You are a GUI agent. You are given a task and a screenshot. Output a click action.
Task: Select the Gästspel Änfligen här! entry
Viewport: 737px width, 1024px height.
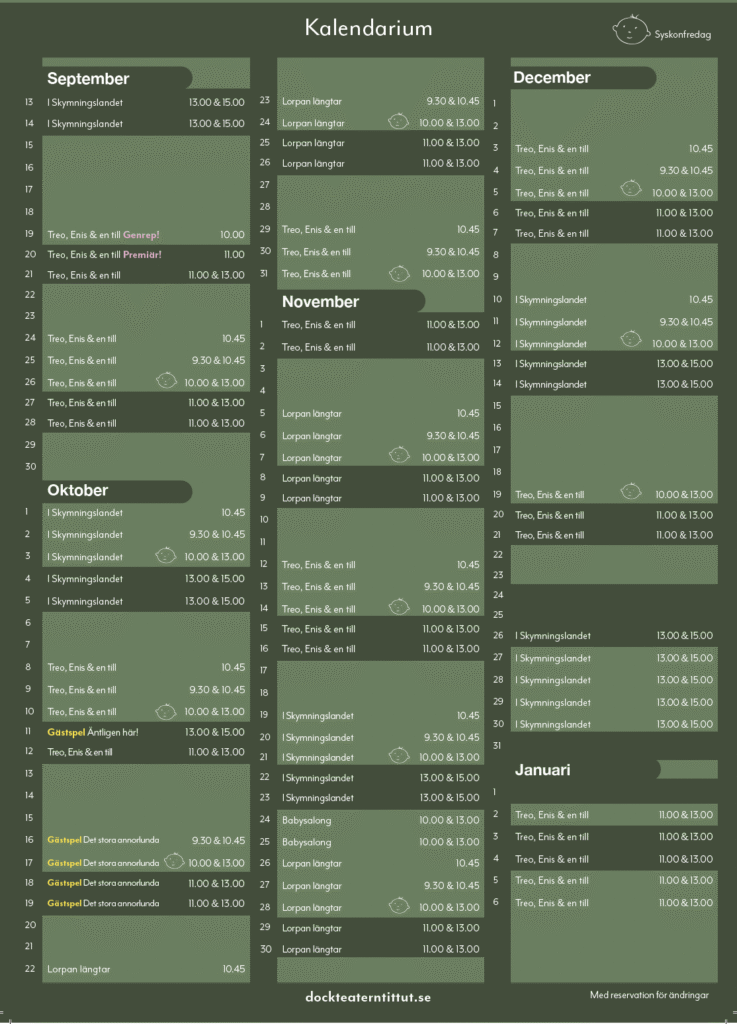[x=92, y=732]
